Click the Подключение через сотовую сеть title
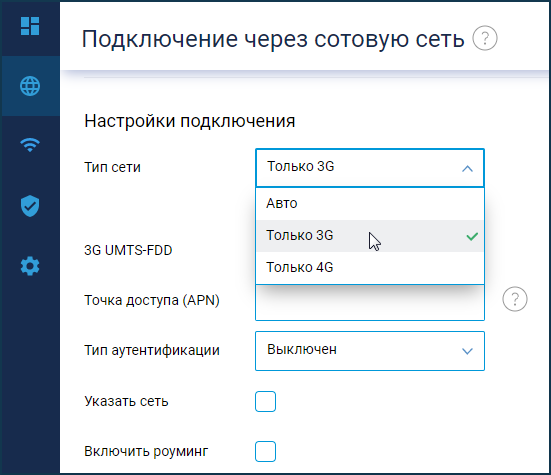The width and height of the screenshot is (551, 475). click(273, 39)
